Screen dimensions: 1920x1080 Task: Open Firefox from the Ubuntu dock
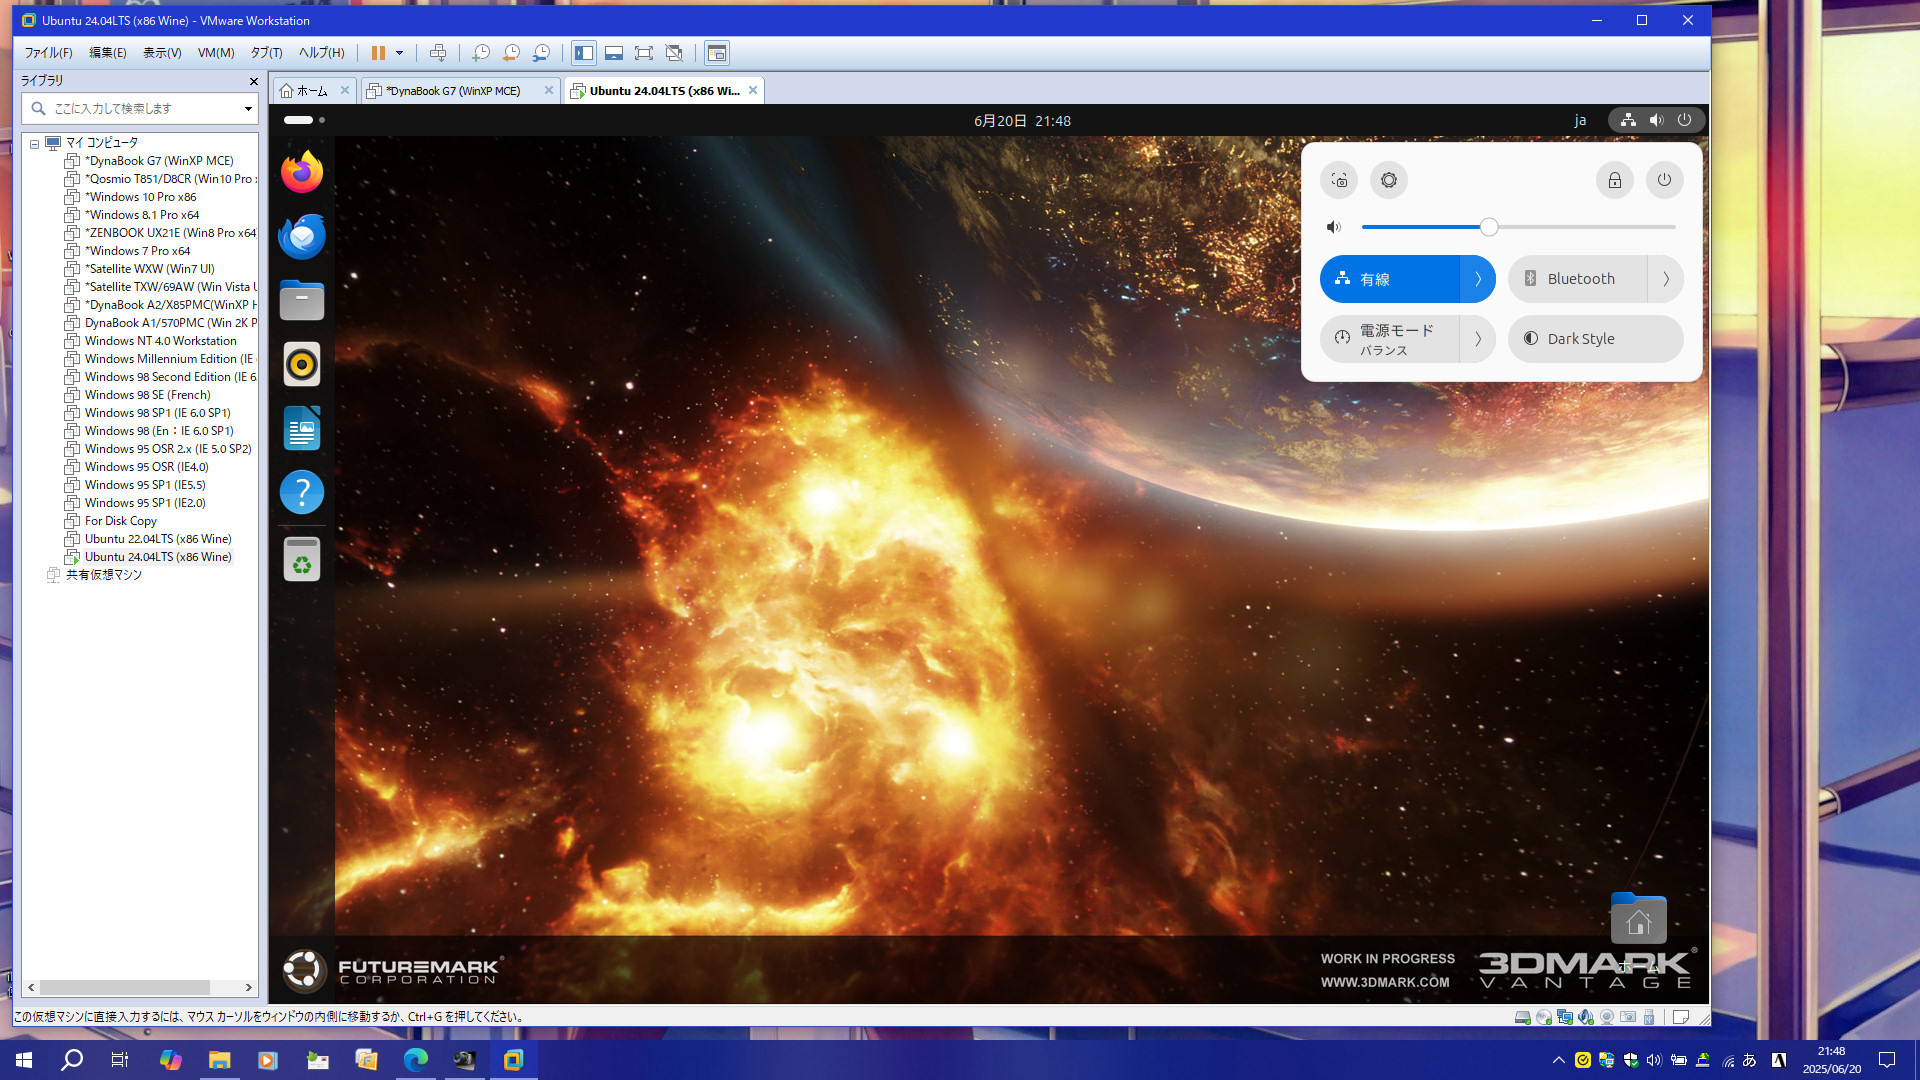pos(302,172)
